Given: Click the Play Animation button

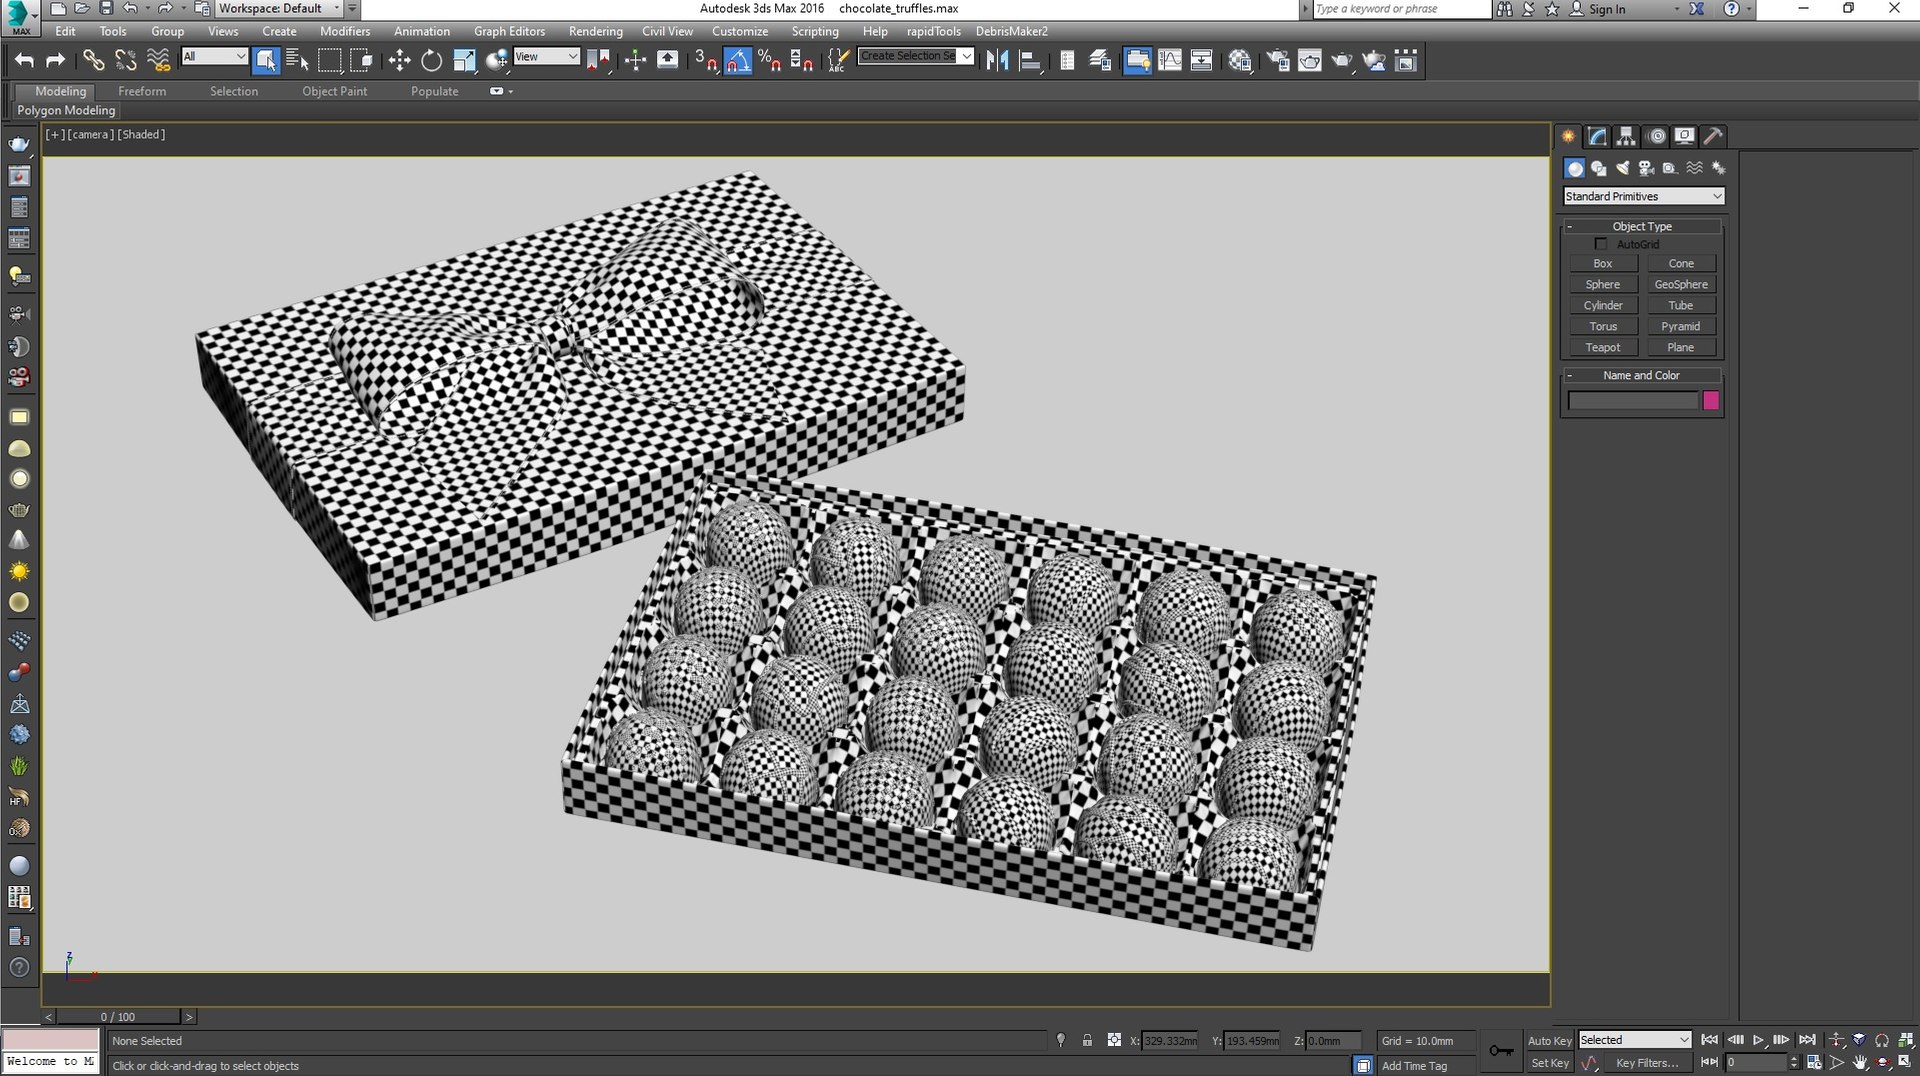Looking at the screenshot, I should tap(1758, 1040).
